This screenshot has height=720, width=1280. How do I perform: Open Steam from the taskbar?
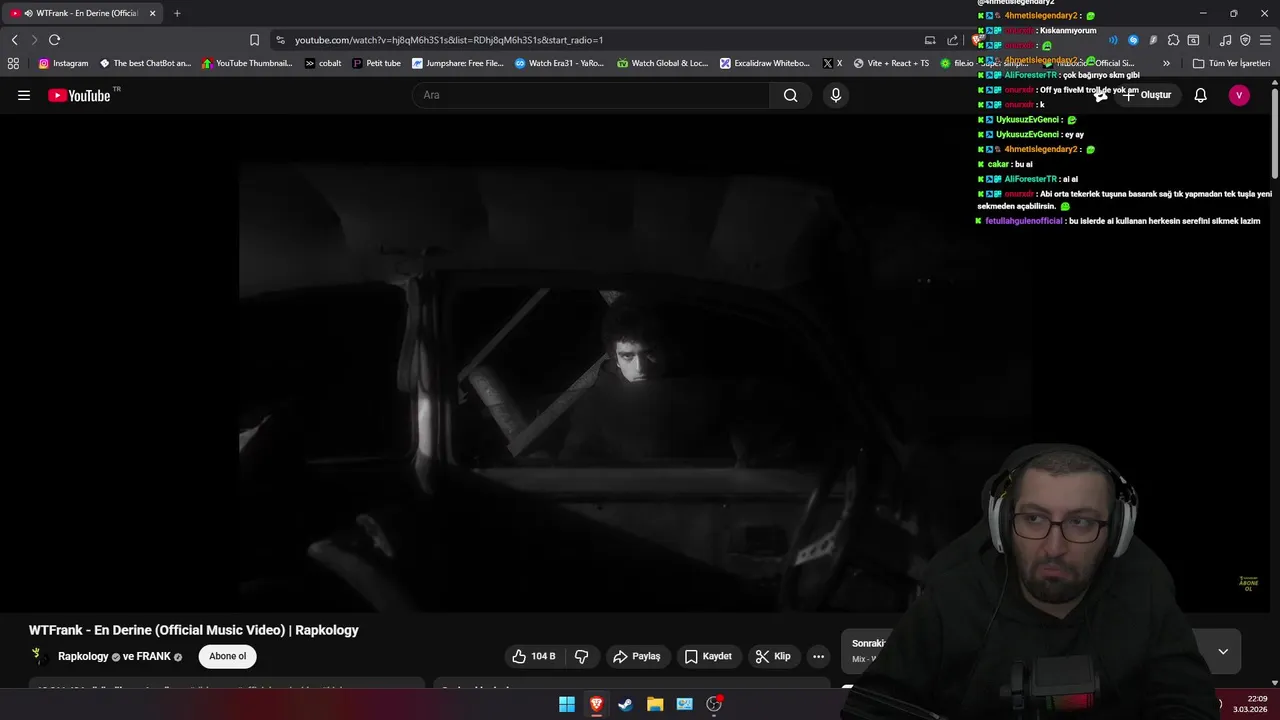coord(625,704)
